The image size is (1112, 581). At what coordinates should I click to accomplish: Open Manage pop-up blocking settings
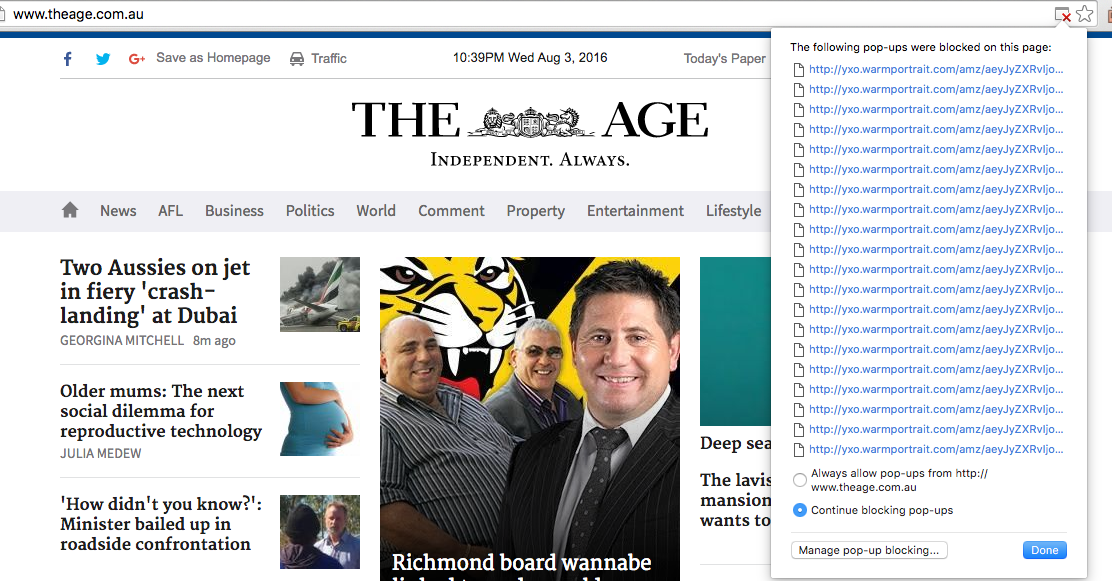click(x=869, y=550)
